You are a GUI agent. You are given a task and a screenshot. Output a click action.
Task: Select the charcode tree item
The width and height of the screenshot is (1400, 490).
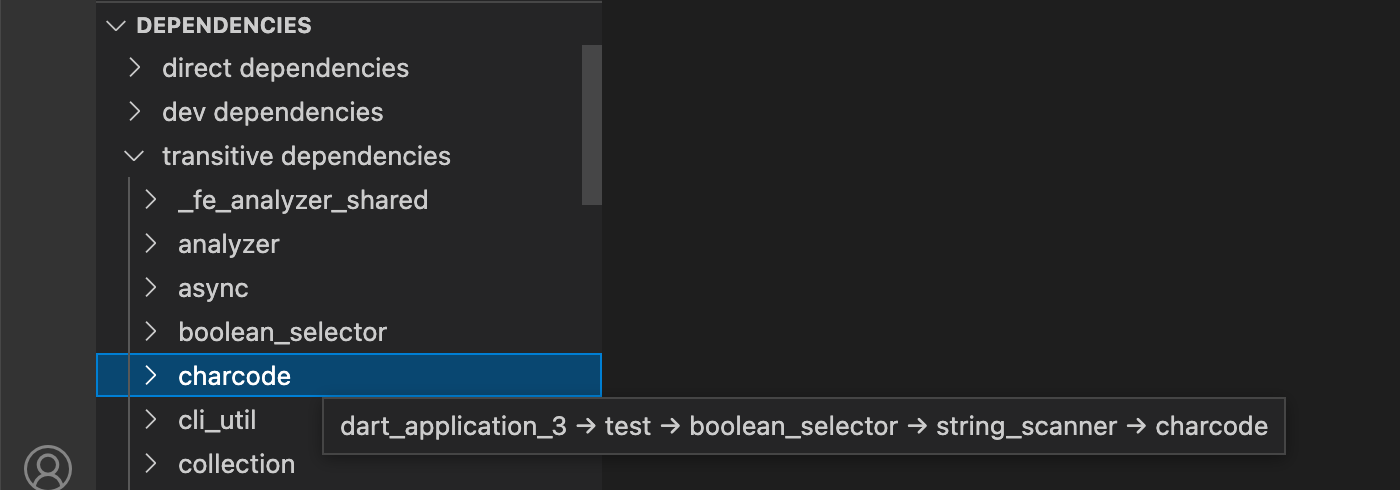[349, 376]
